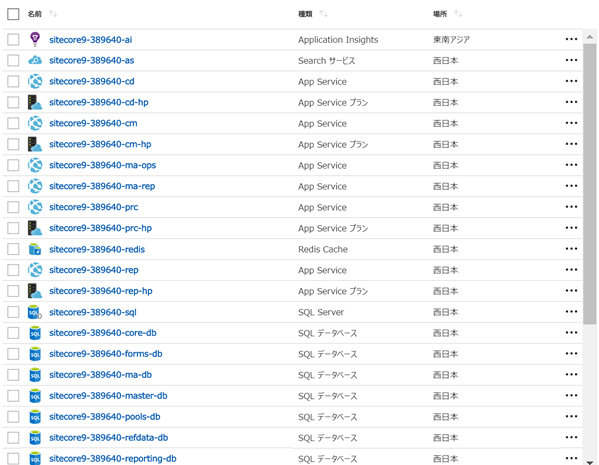This screenshot has height=465, width=599.
Task: Click the Application Insights icon for sitecore9-389640-ai
Action: tap(35, 39)
